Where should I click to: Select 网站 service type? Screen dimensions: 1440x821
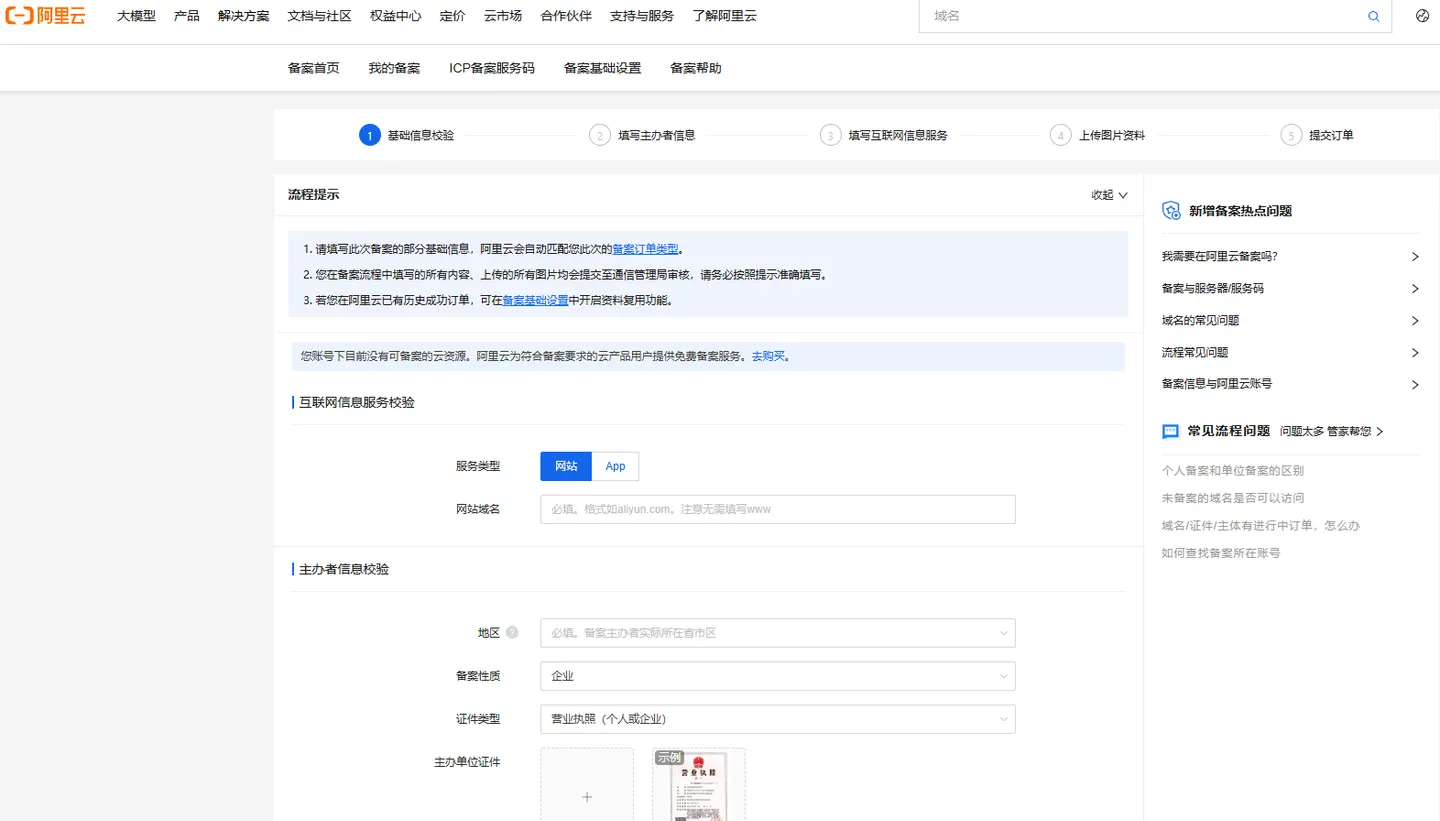566,467
